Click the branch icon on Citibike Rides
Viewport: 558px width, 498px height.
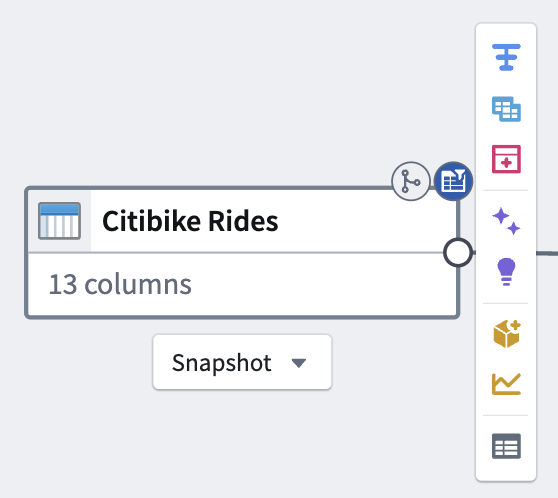pyautogui.click(x=411, y=181)
